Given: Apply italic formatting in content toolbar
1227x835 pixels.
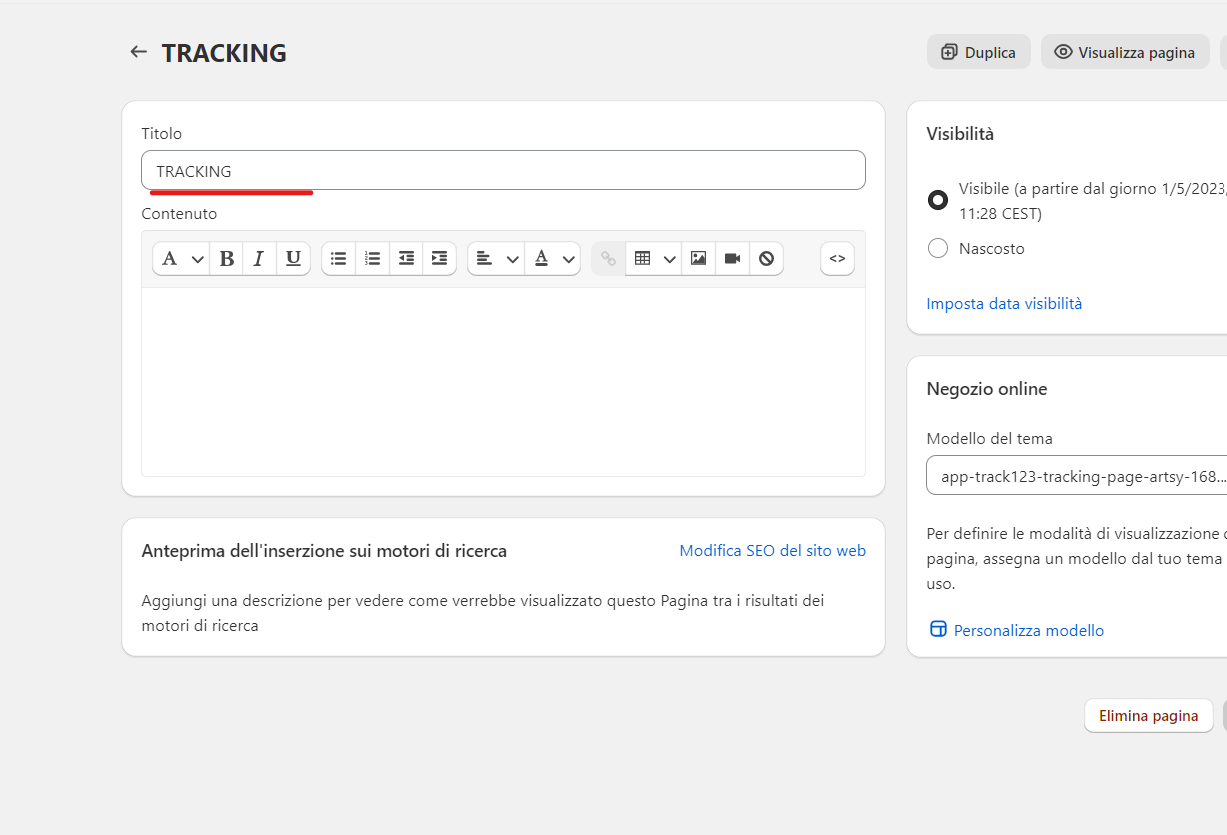Looking at the screenshot, I should pos(259,258).
